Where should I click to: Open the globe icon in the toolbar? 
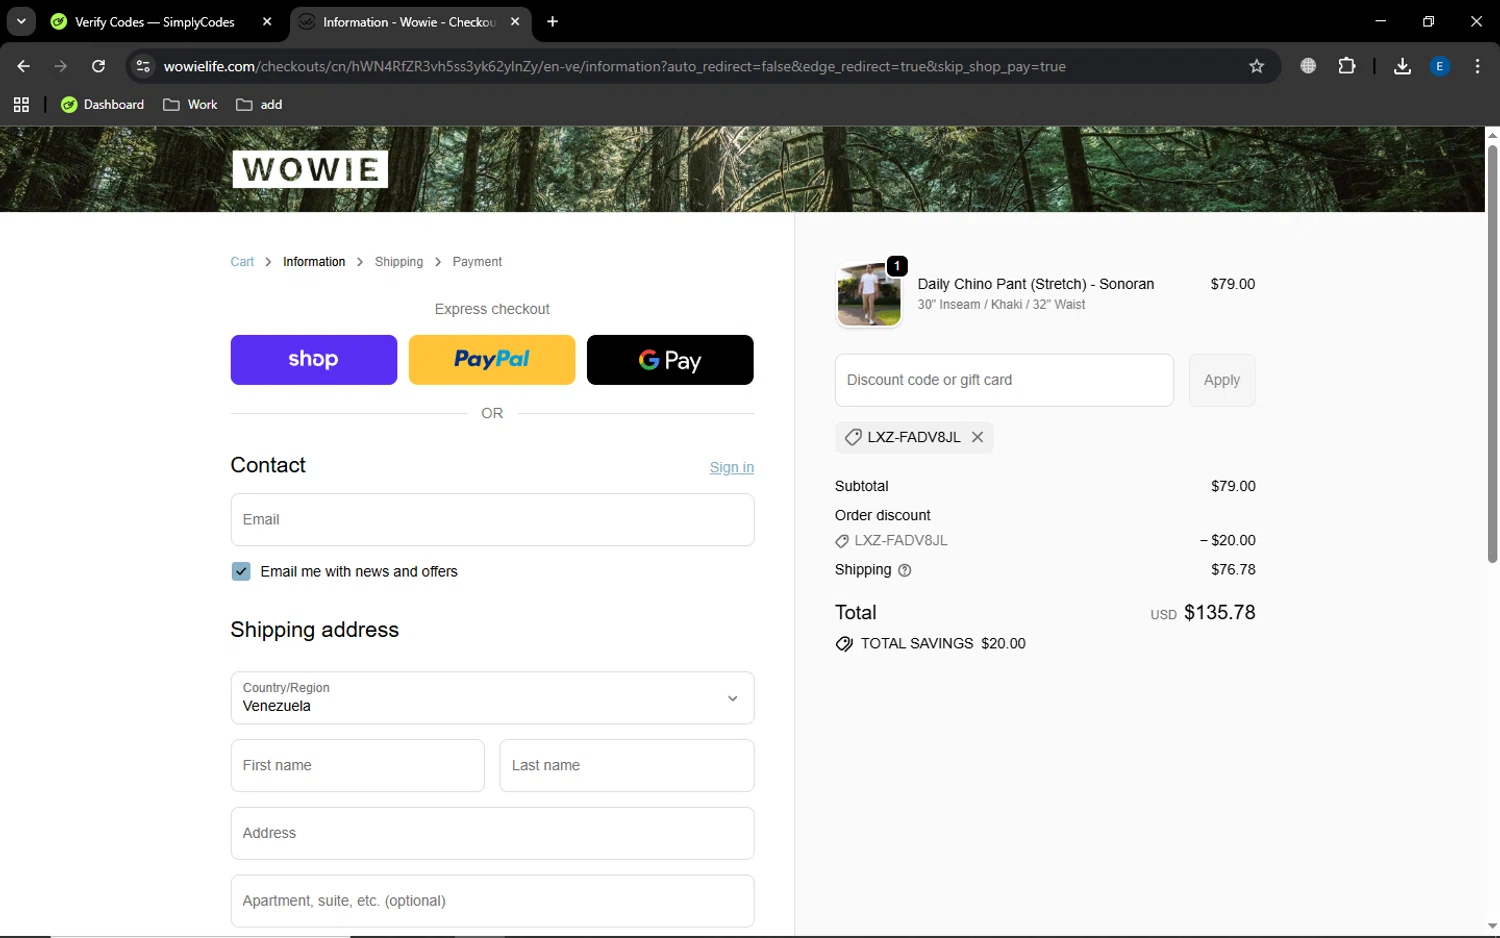coord(1308,66)
